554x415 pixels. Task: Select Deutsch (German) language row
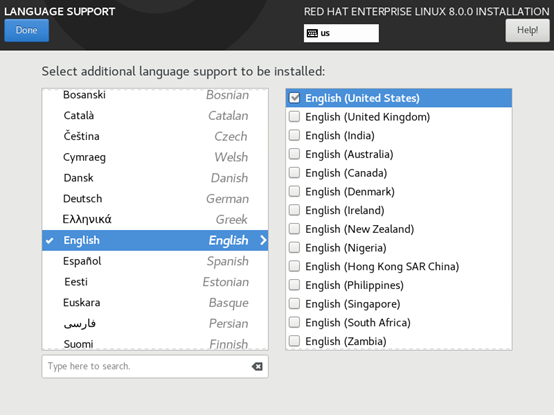point(155,199)
